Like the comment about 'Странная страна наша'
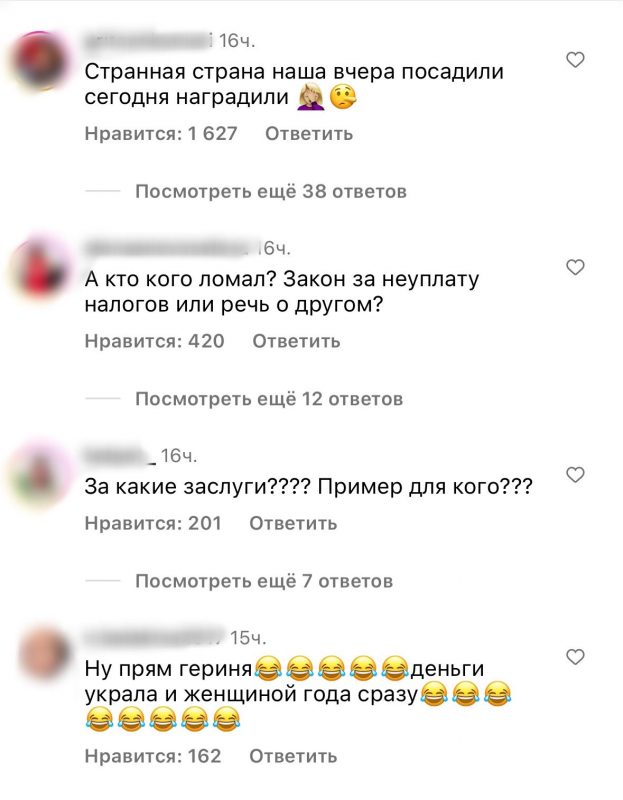The image size is (623, 800). pyautogui.click(x=576, y=60)
